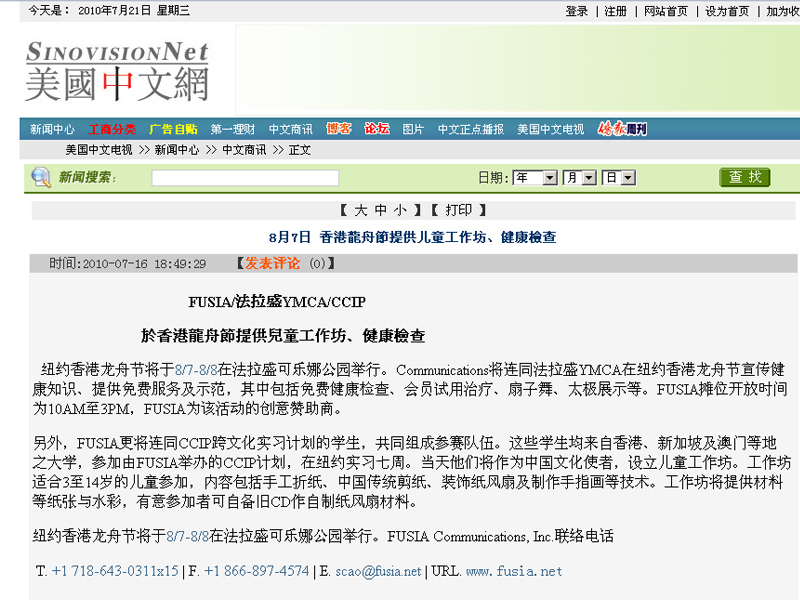This screenshot has width=800, height=600.
Task: Open 图片 navigation item
Action: (413, 130)
